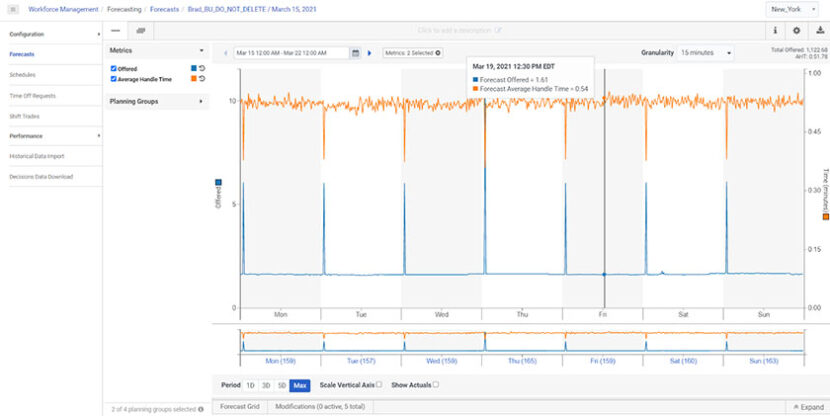Click the download forecast icon
Screen dimensions: 830x416
818,31
